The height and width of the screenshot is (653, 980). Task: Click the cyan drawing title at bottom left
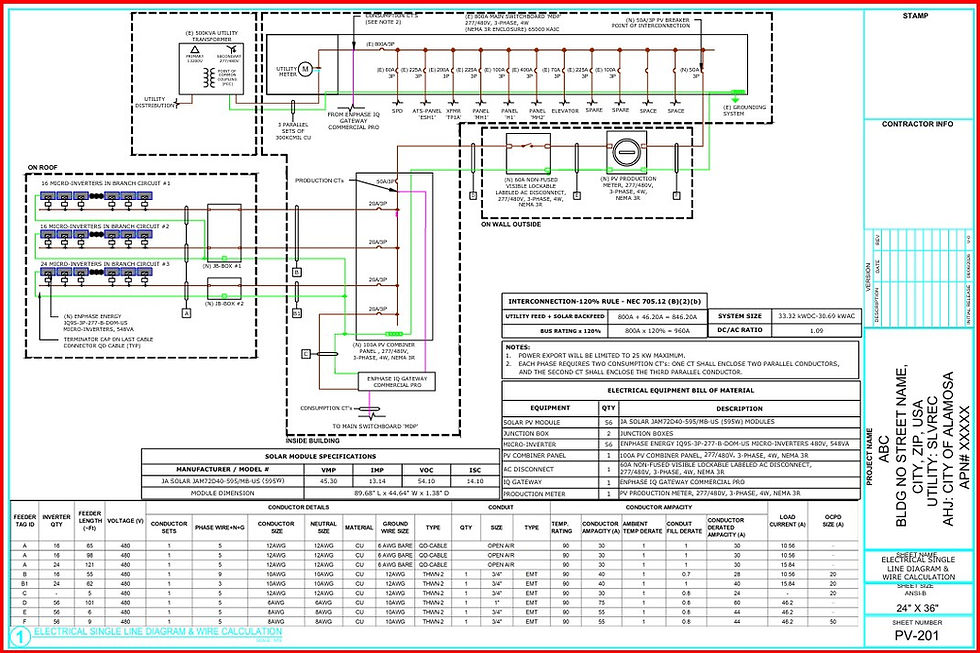(158, 632)
